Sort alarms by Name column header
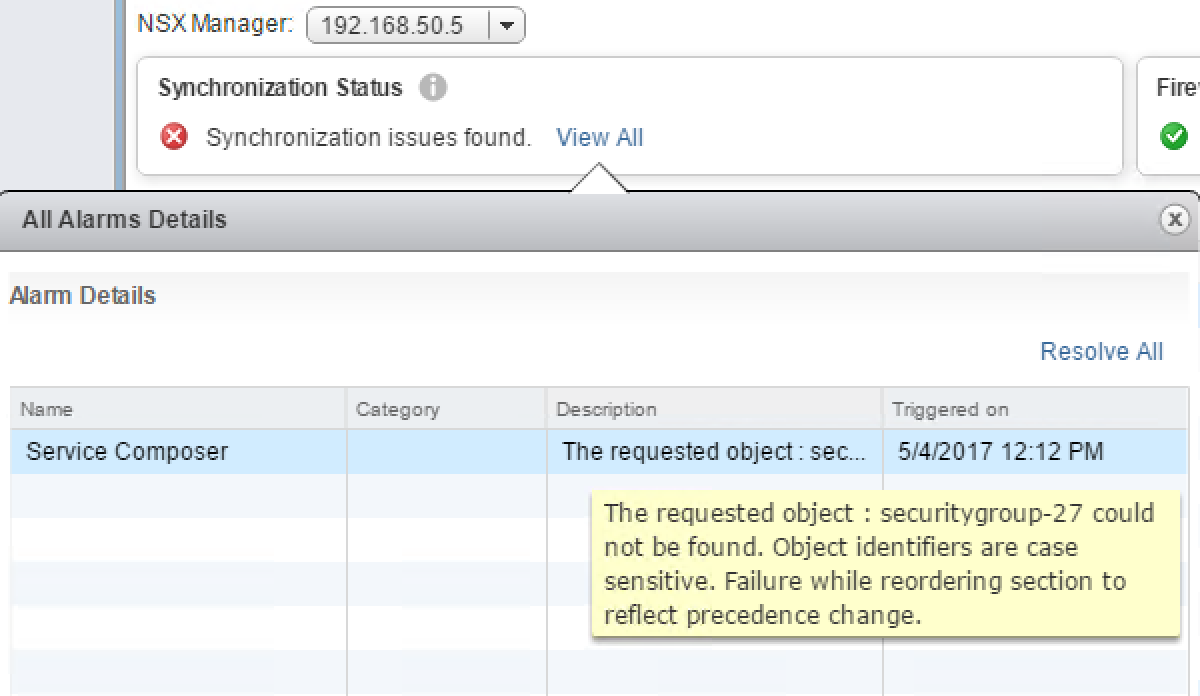Viewport: 1200px width, 696px height. click(47, 410)
